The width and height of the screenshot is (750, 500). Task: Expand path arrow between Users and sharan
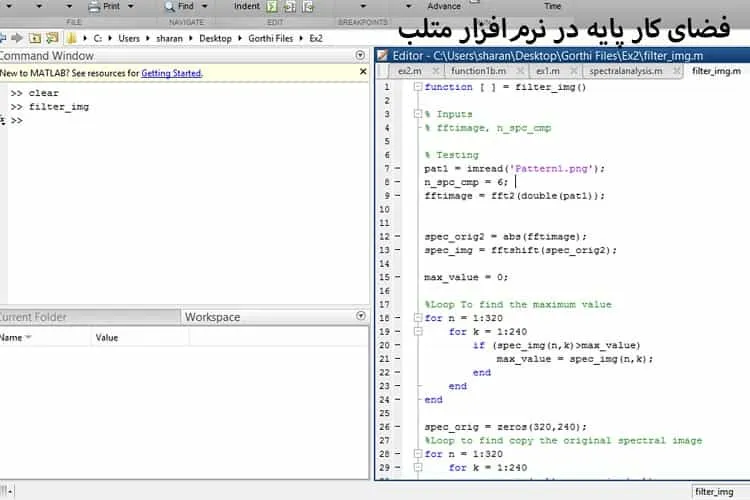click(147, 38)
